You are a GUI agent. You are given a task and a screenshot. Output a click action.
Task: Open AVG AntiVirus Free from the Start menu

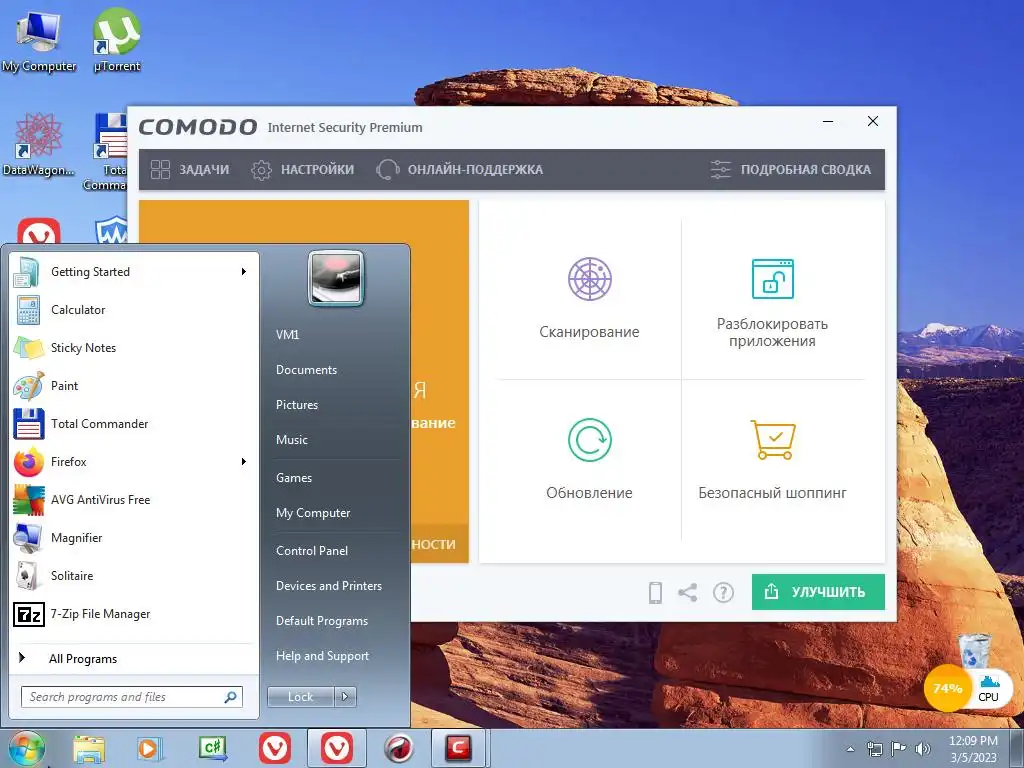(x=133, y=500)
